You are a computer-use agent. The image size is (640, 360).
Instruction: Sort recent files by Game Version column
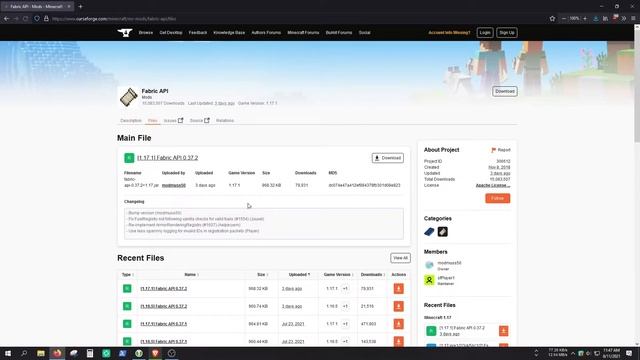point(339,275)
